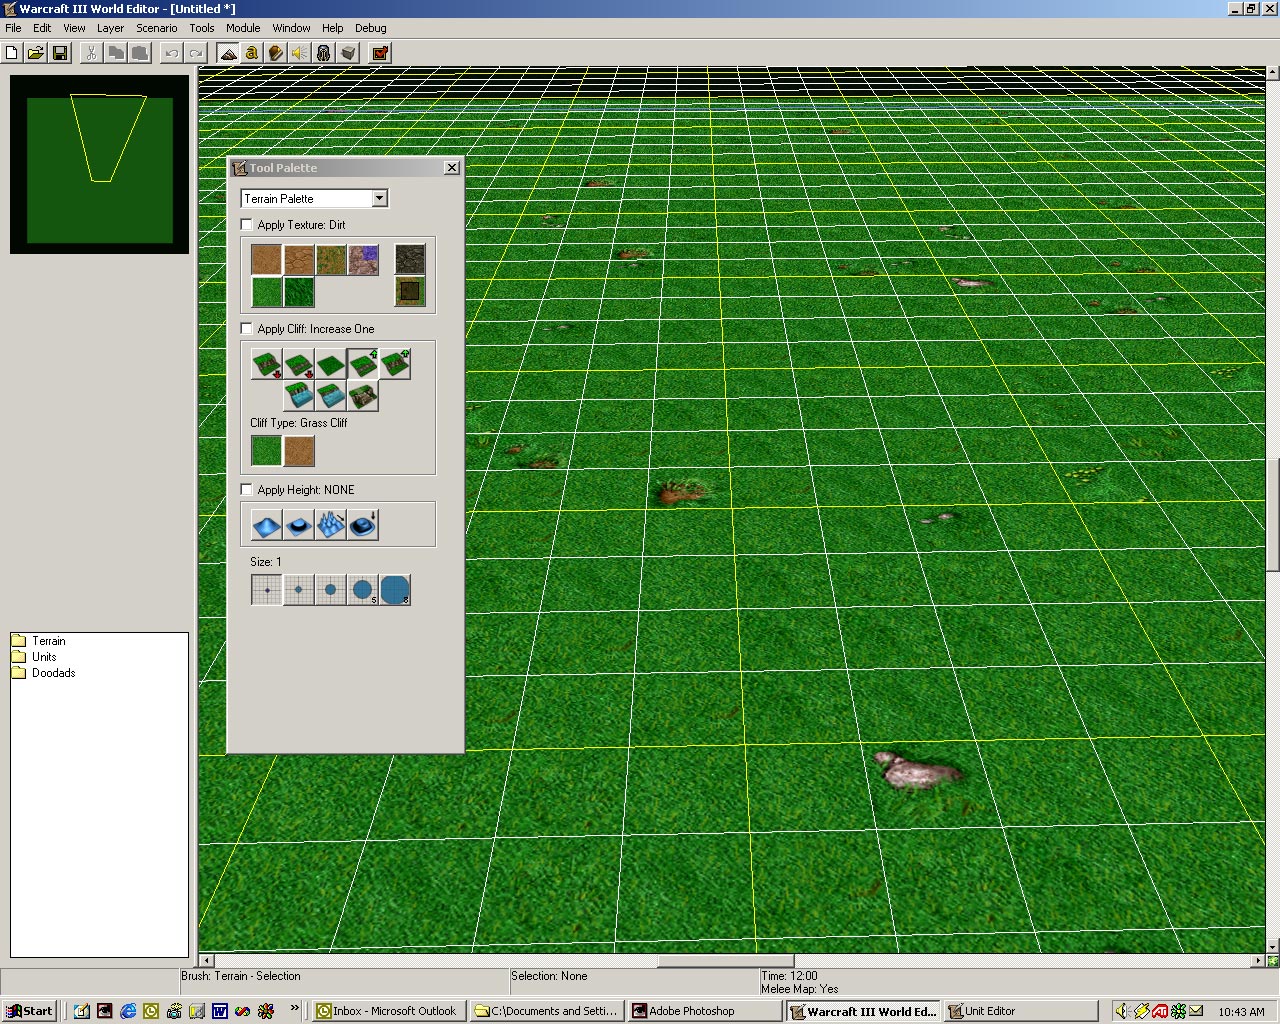1280x1024 pixels.
Task: Select the Increase Two cliff tool
Action: [x=395, y=364]
